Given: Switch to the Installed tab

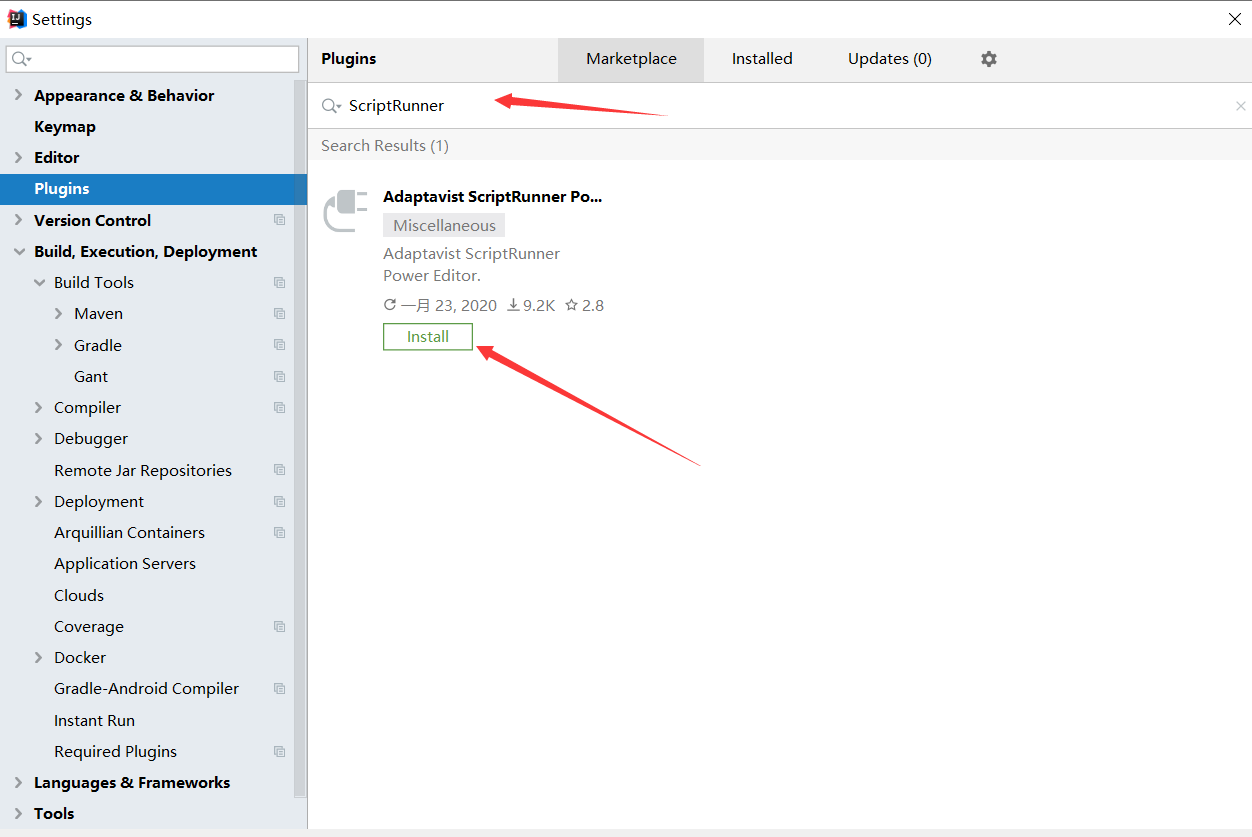Looking at the screenshot, I should tap(762, 59).
